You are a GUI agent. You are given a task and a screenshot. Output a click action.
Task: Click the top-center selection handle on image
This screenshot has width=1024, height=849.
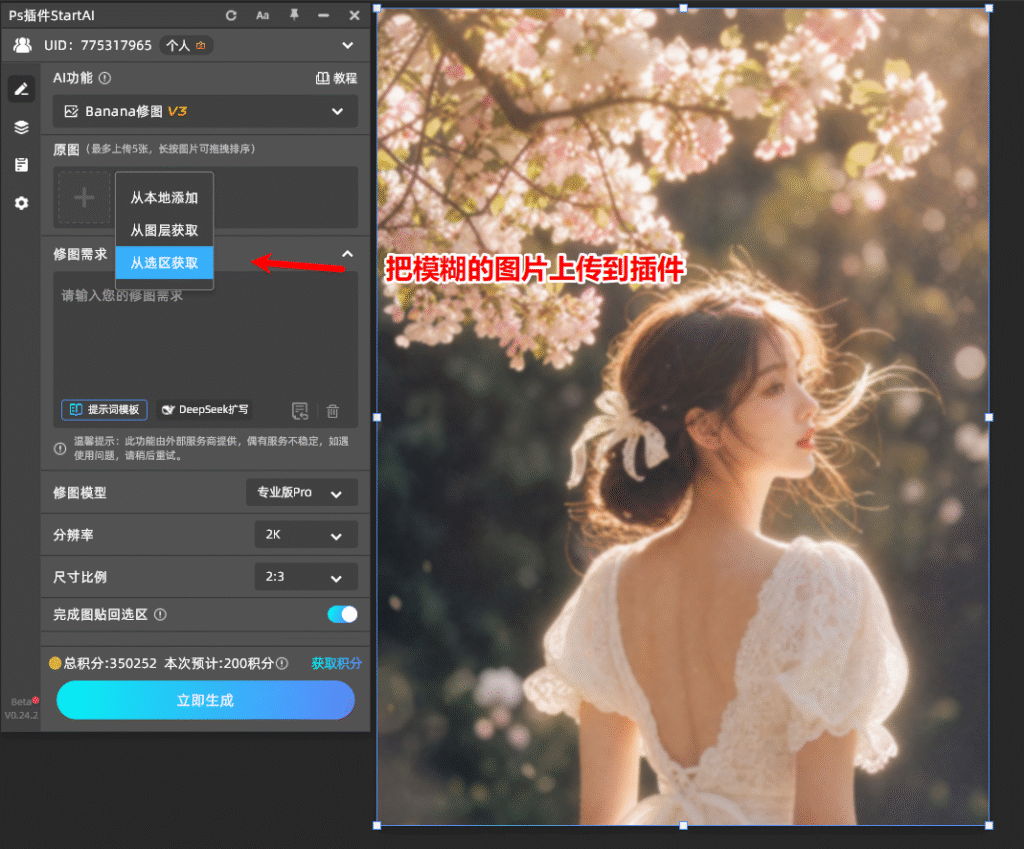683,8
